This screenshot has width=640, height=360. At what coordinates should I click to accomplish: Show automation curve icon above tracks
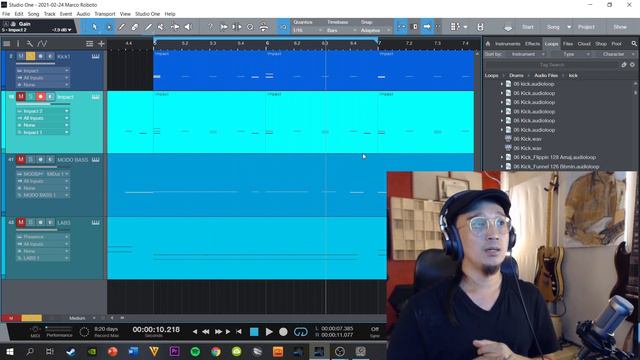tap(42, 44)
